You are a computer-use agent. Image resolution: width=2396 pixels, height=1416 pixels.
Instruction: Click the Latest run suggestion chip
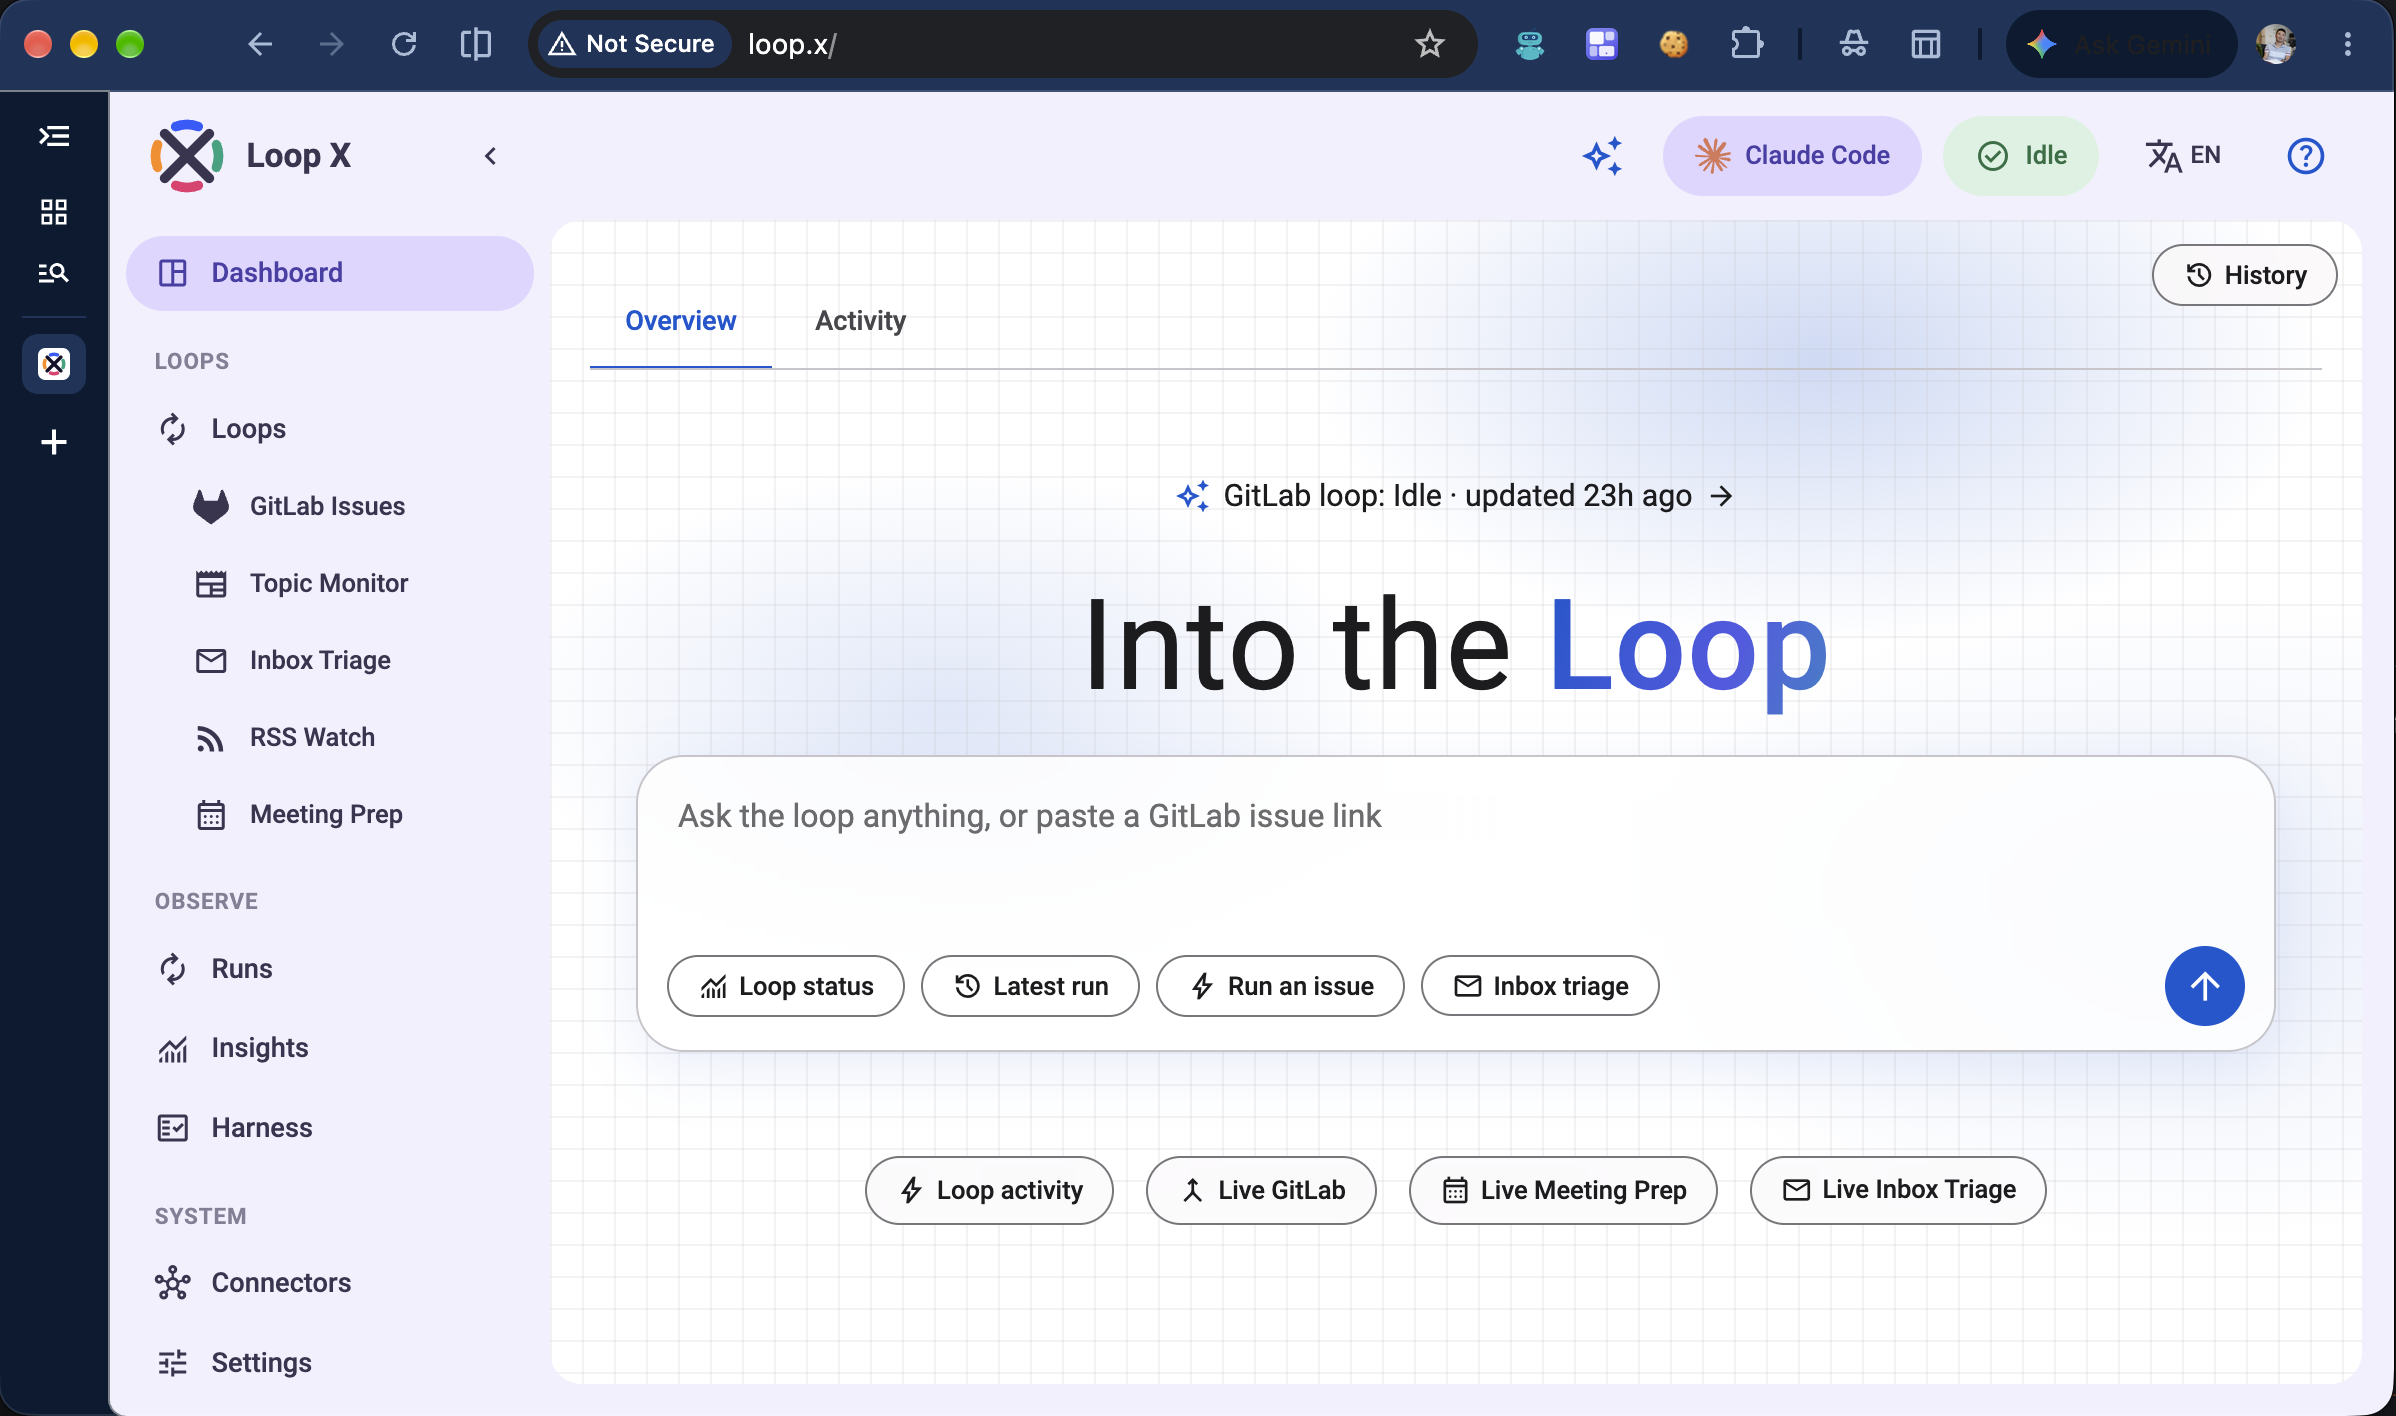coord(1030,986)
